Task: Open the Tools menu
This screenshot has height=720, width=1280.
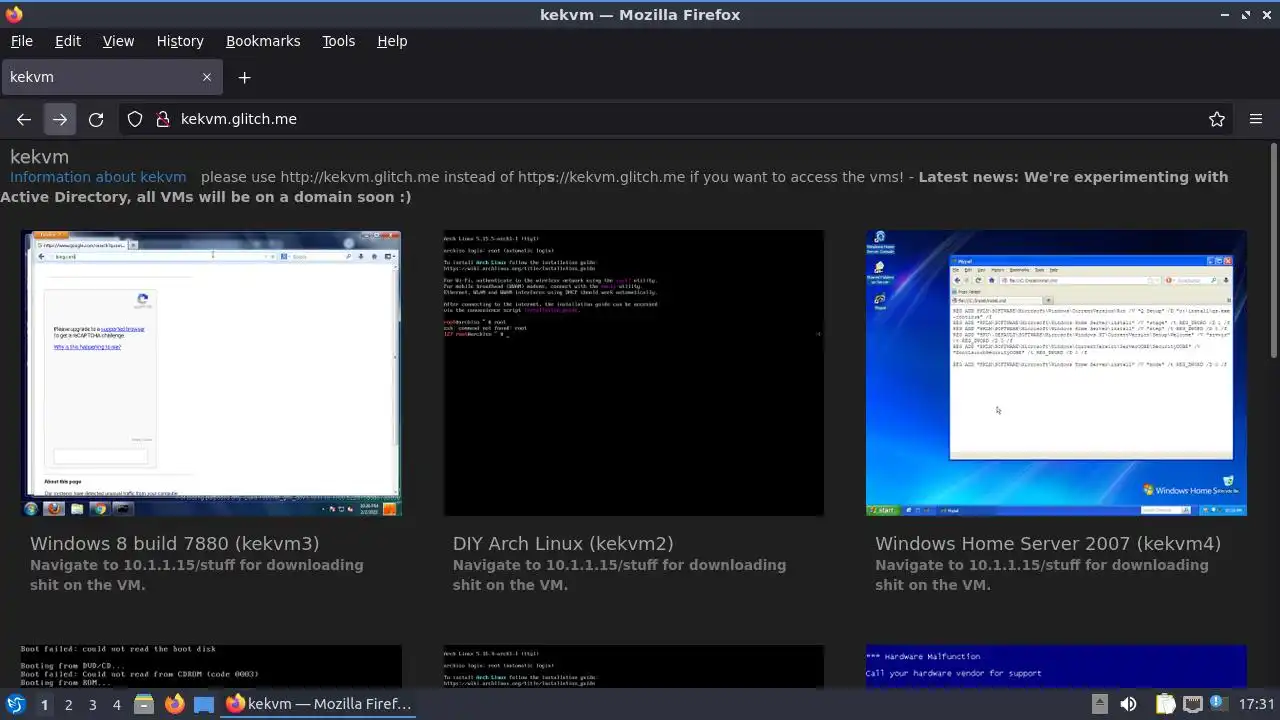Action: pyautogui.click(x=338, y=41)
